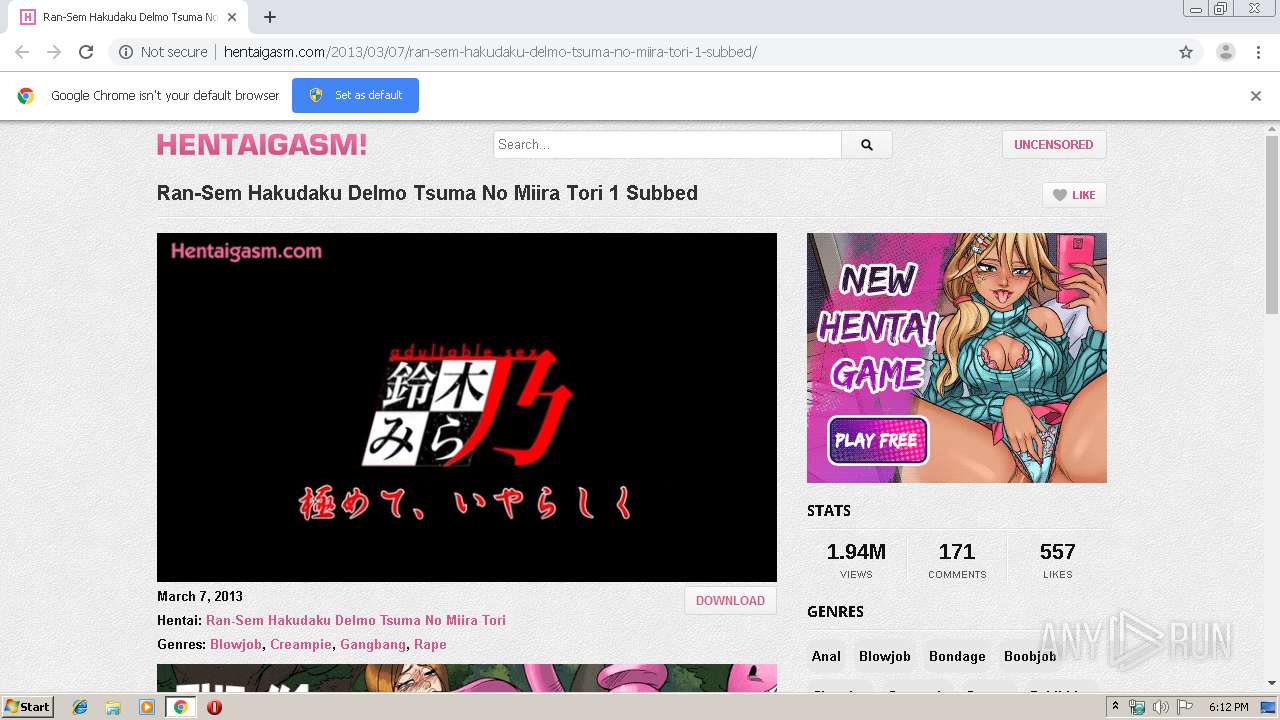Screen dimensions: 1280x720
Task: Open the site logo homepage link
Action: (262, 145)
